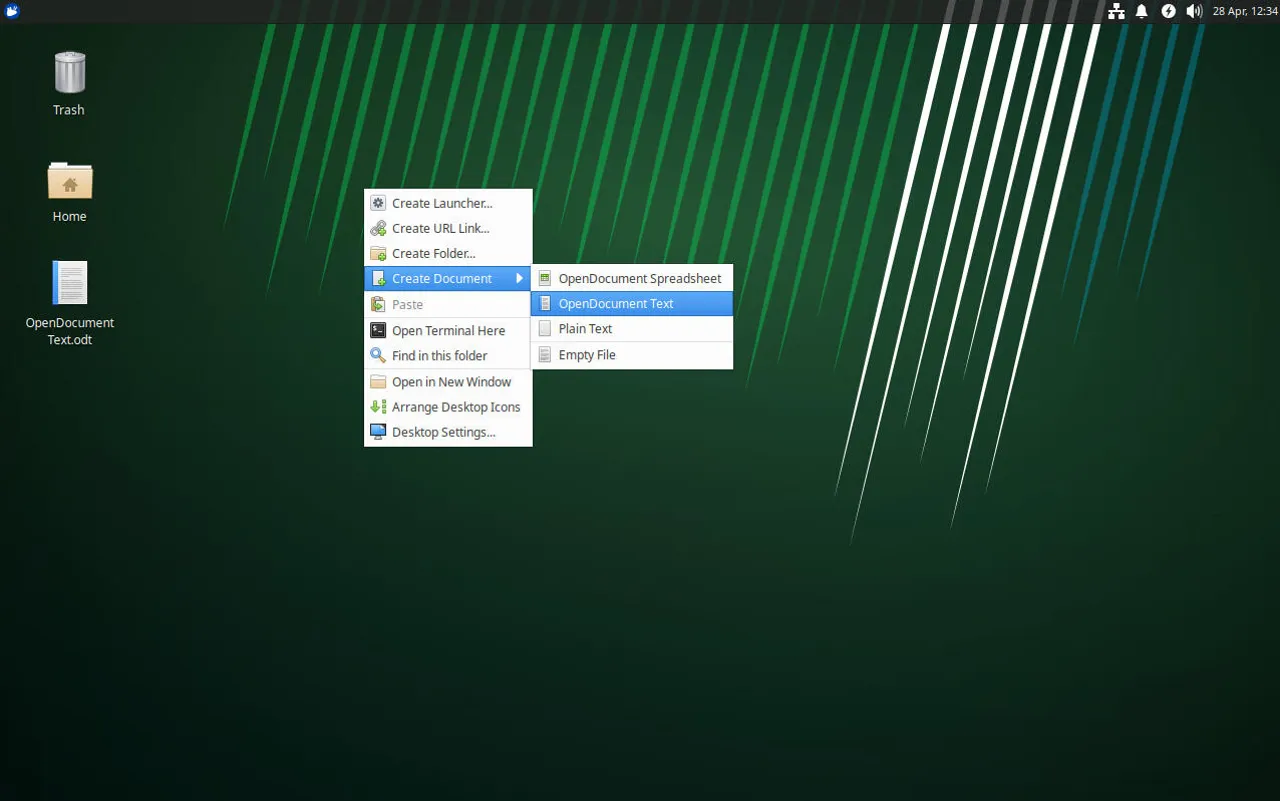Choose Arrange Desktop Icons
The height and width of the screenshot is (801, 1280).
[x=448, y=407]
